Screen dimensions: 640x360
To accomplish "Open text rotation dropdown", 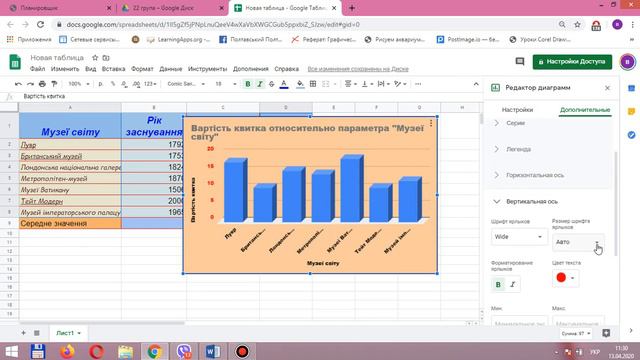I will (x=400, y=84).
